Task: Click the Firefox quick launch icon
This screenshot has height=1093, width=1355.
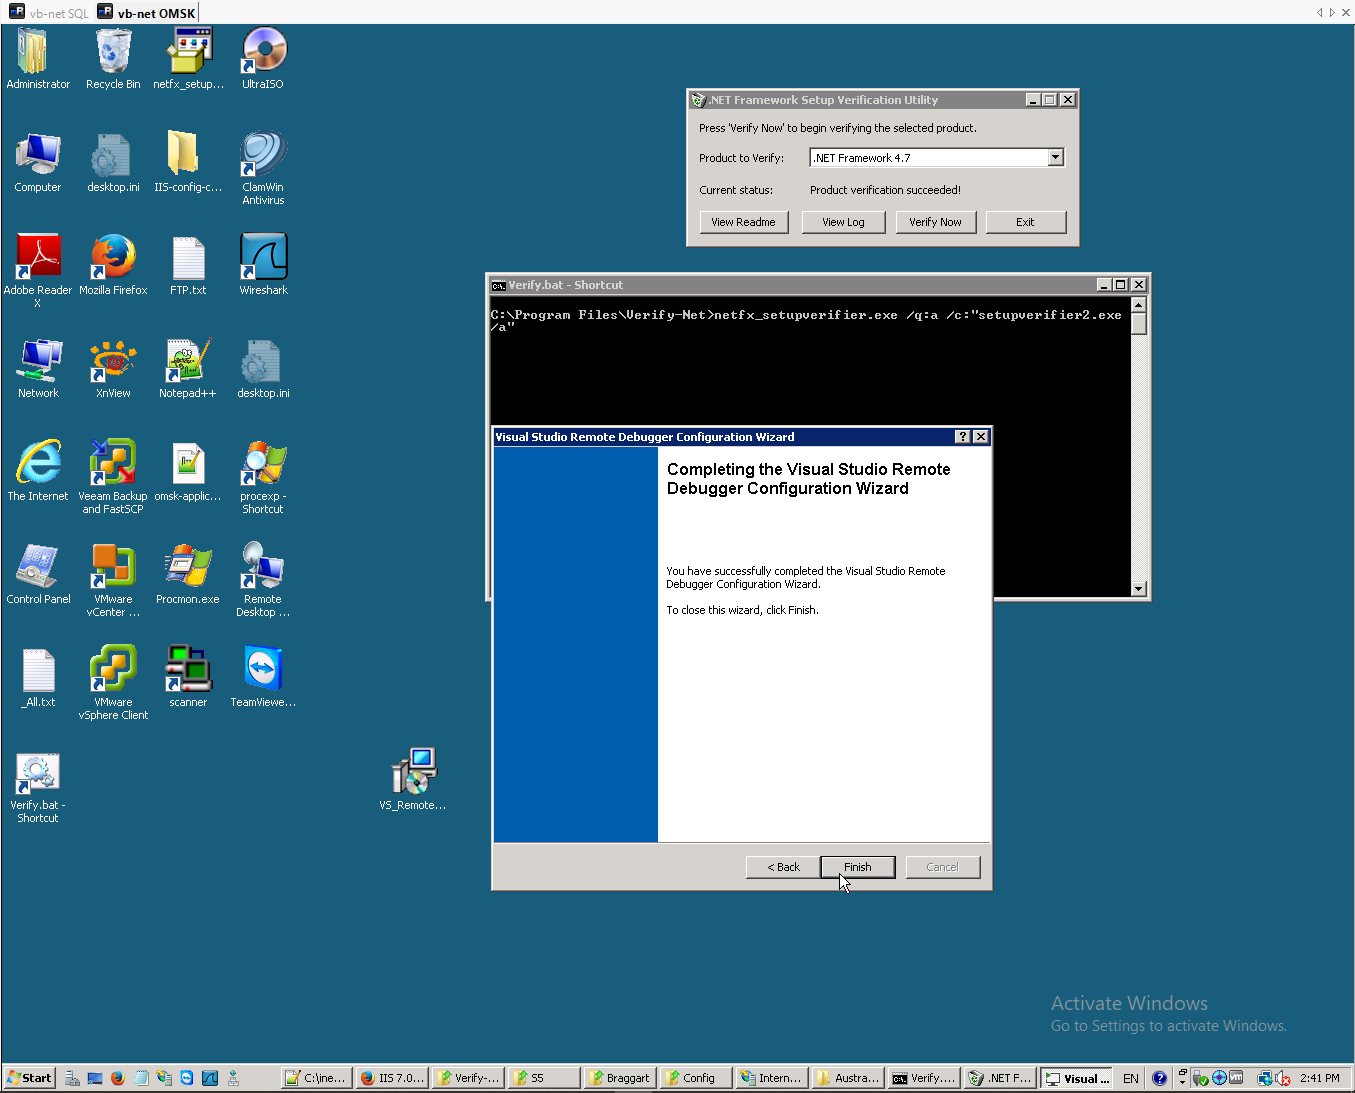Action: 118,1078
